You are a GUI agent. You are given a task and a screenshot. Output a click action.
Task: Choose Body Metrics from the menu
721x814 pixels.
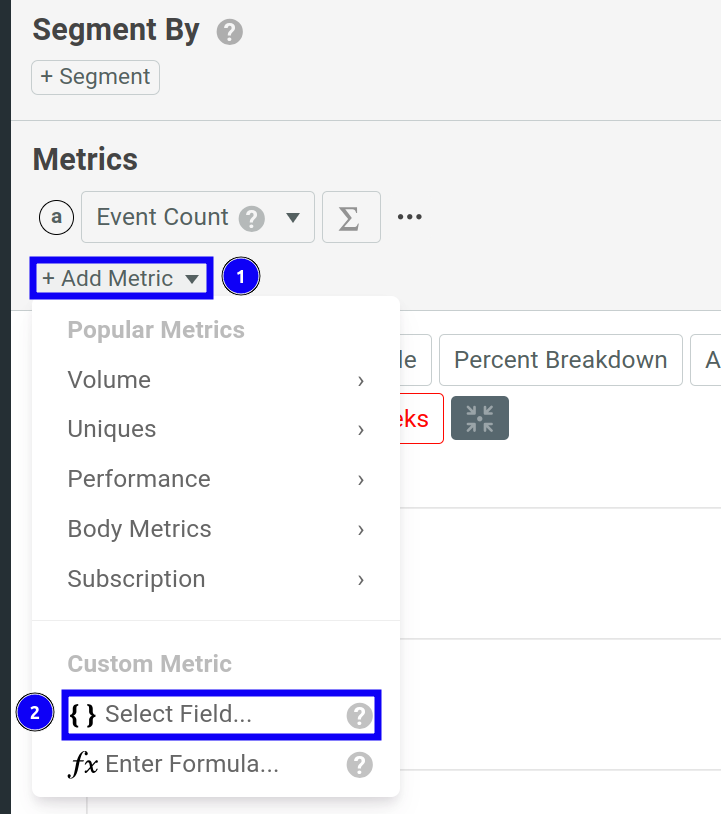pos(139,529)
